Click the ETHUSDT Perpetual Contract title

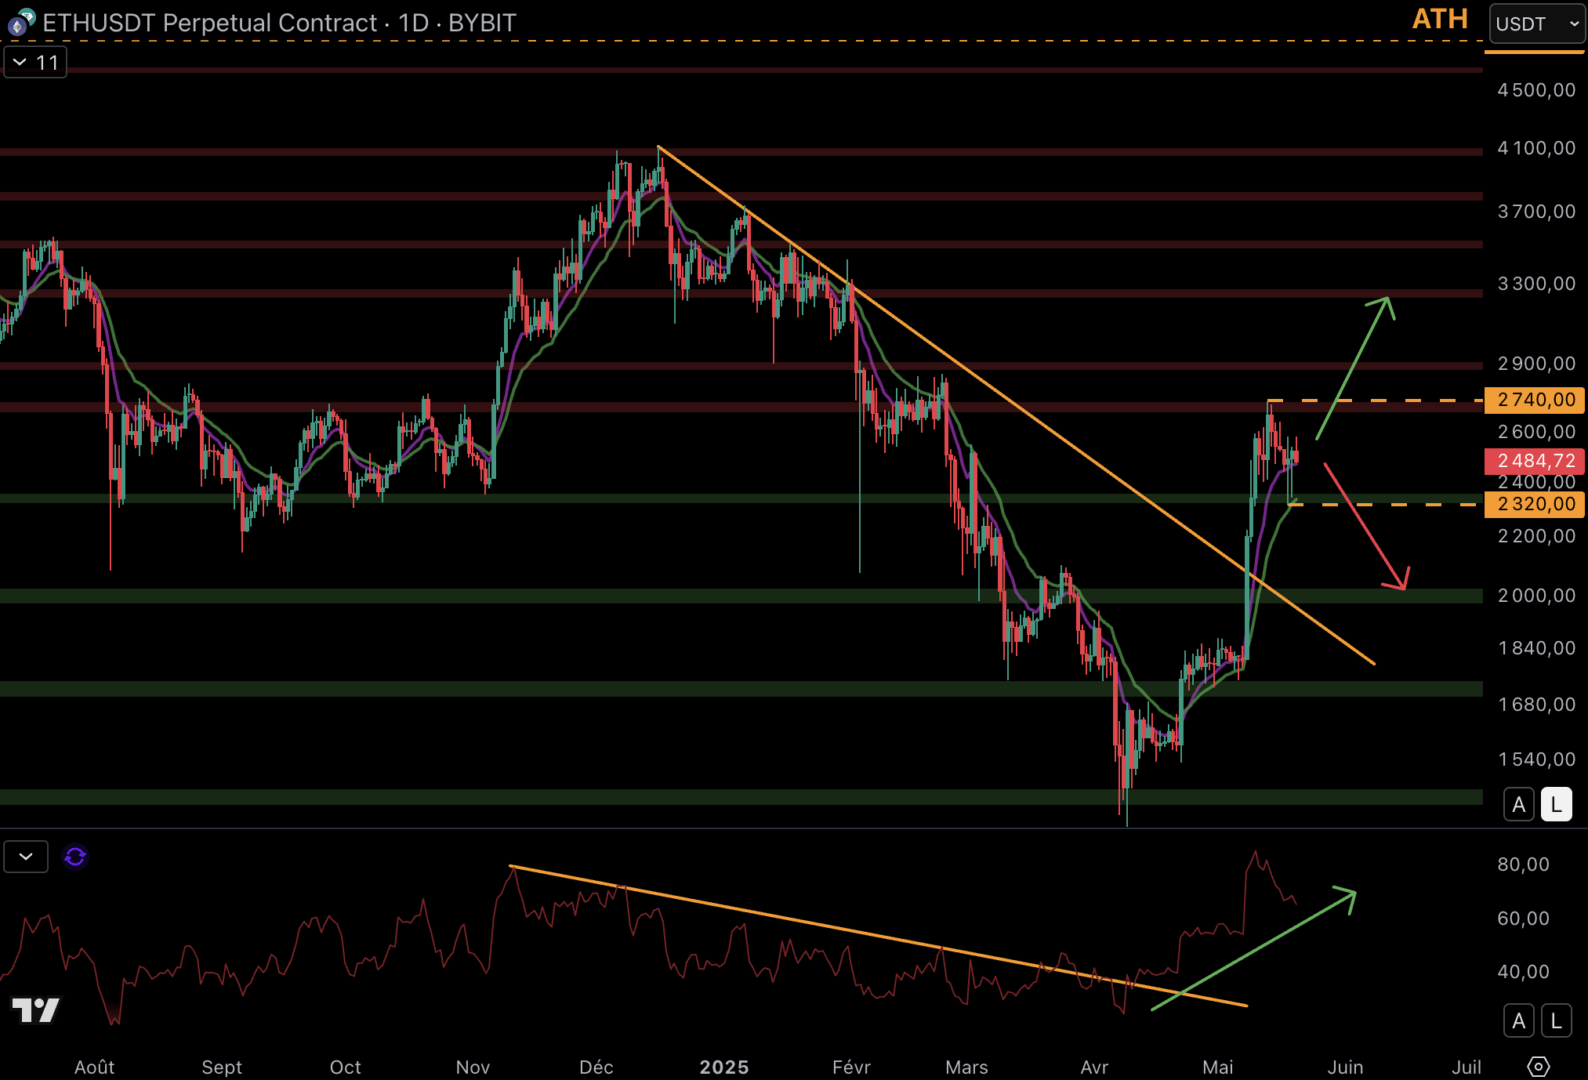(x=210, y=22)
